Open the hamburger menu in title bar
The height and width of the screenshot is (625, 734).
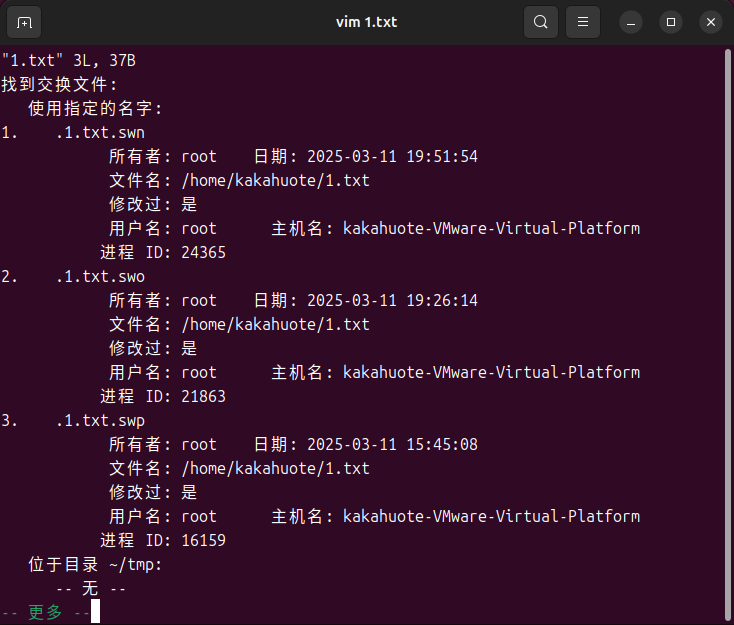[584, 21]
